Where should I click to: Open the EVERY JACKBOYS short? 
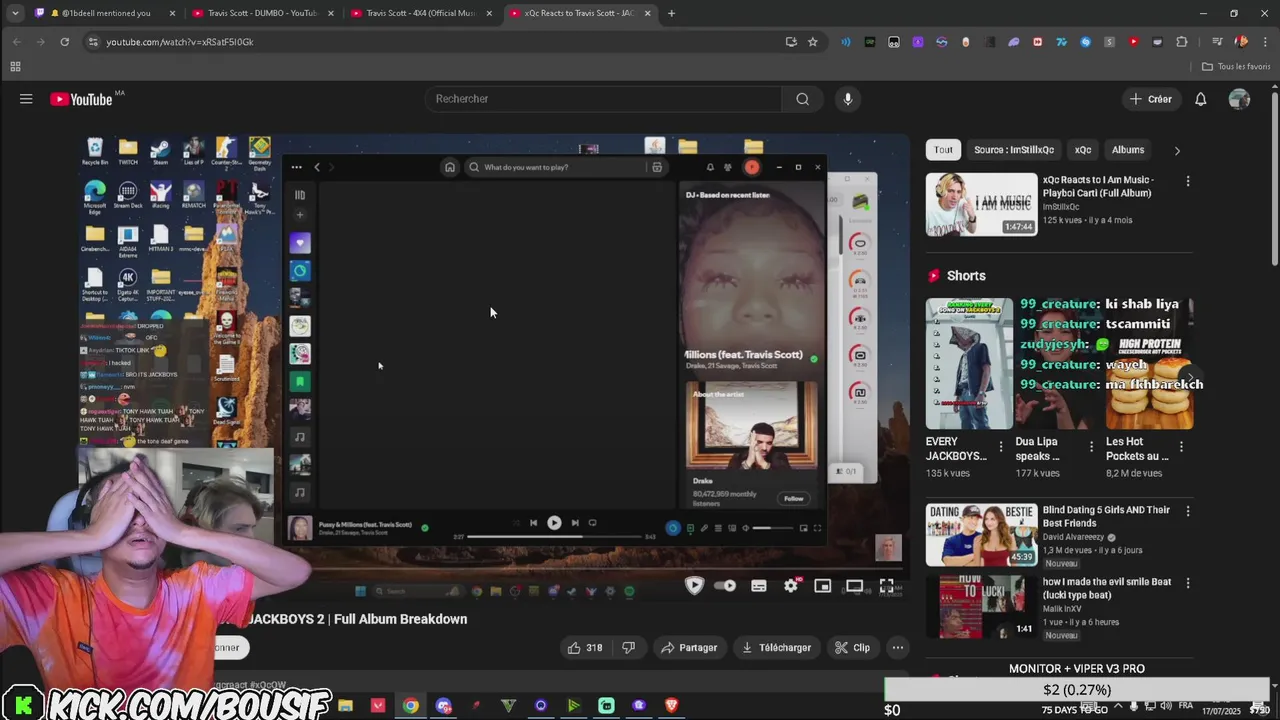point(969,363)
